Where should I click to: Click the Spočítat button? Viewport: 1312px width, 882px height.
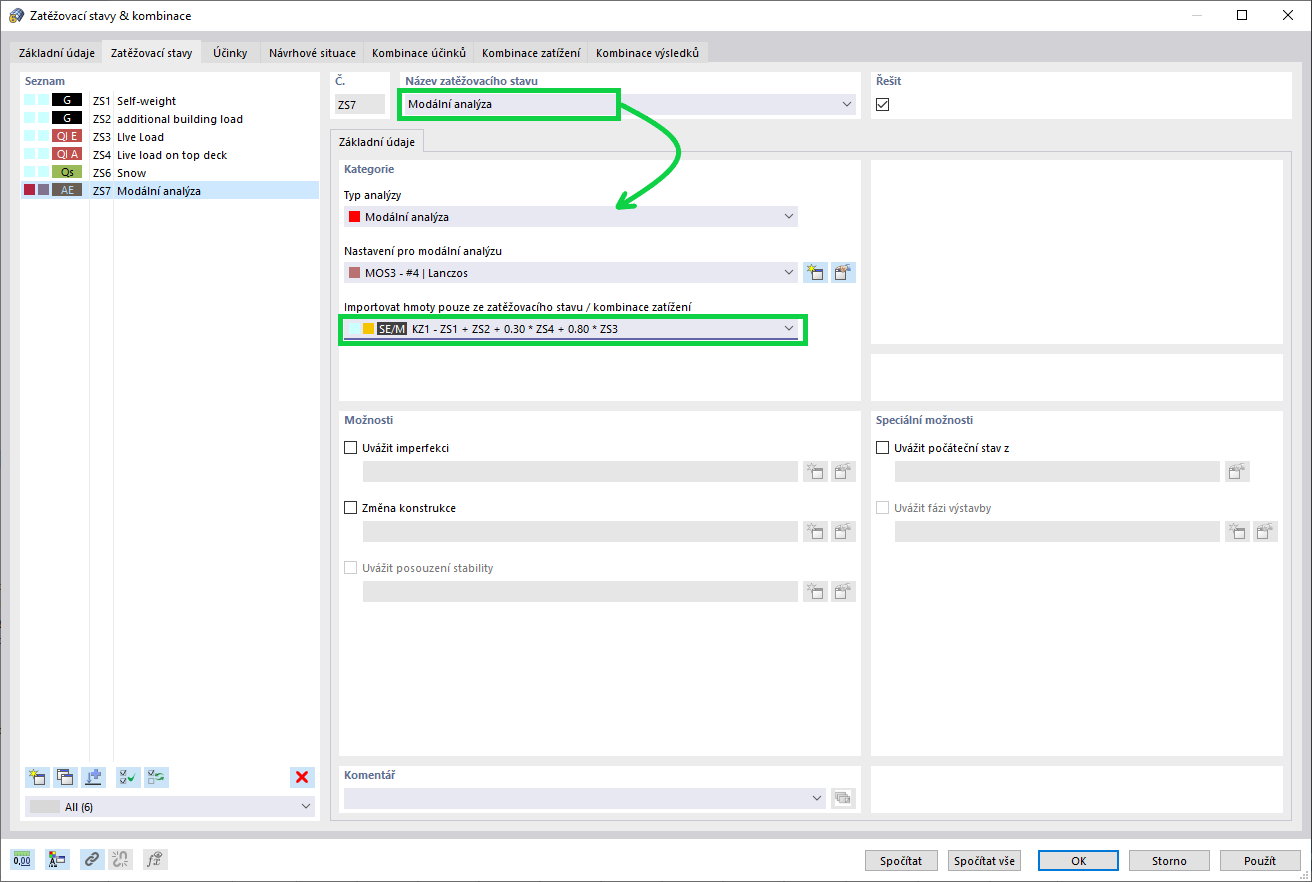901,860
